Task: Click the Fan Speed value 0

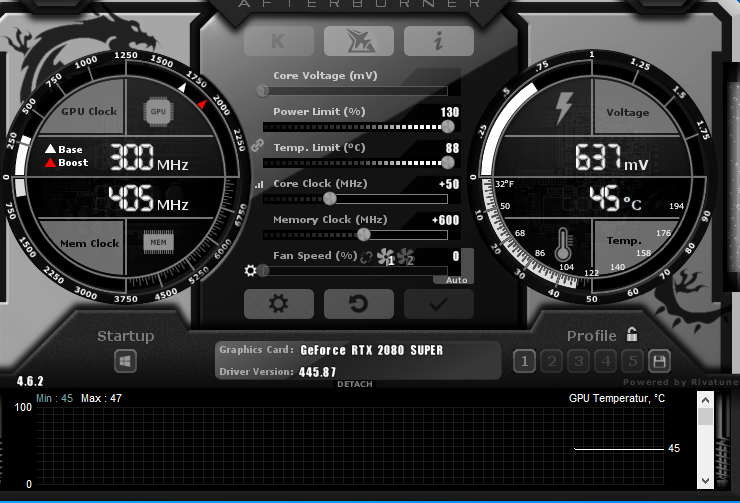Action: click(455, 256)
